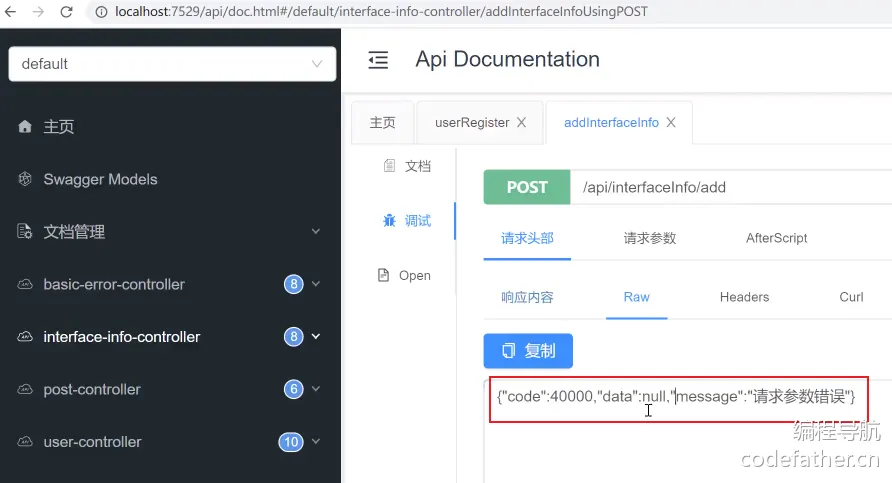
Task: Open Swagger Models in sidebar
Action: coord(100,179)
